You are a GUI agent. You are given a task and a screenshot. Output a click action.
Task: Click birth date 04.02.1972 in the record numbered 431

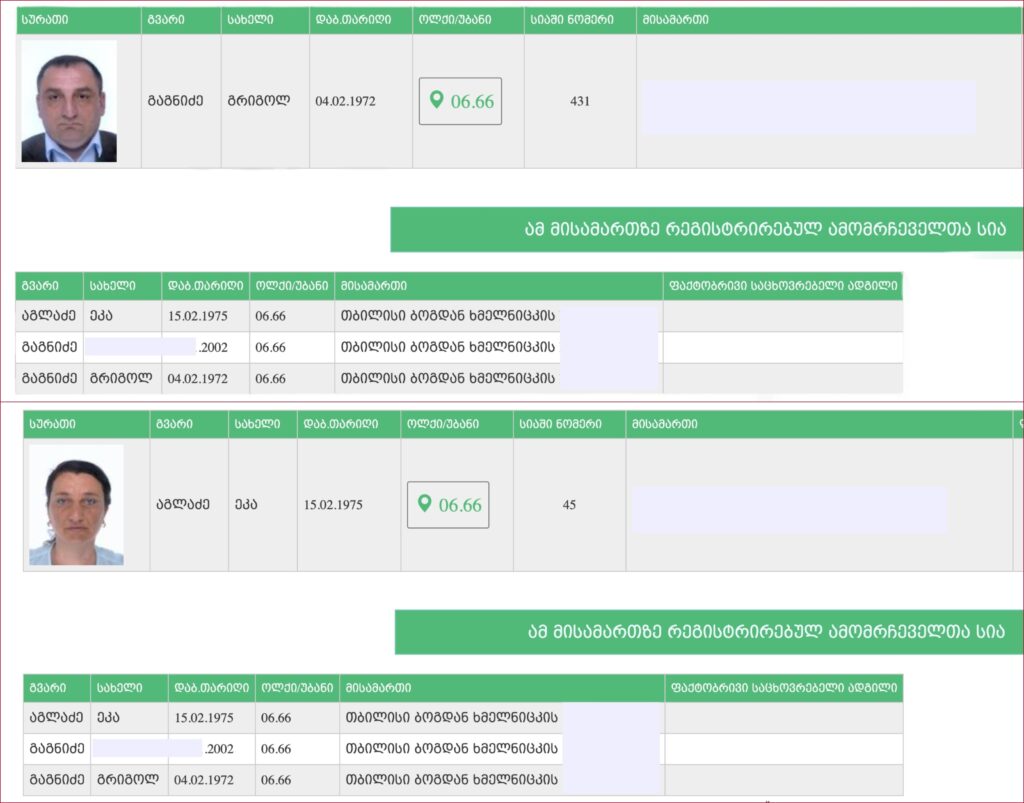tap(345, 101)
